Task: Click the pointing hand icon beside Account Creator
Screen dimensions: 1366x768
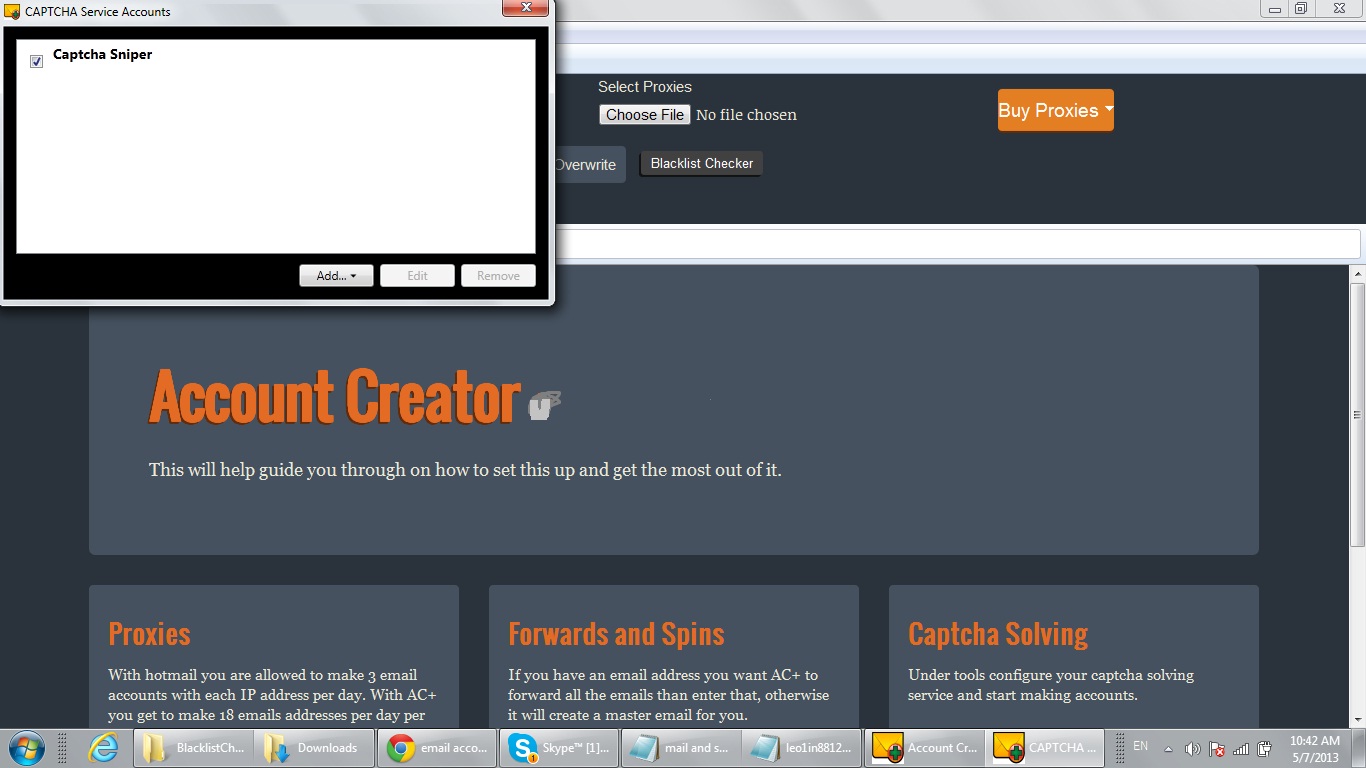Action: (x=543, y=405)
